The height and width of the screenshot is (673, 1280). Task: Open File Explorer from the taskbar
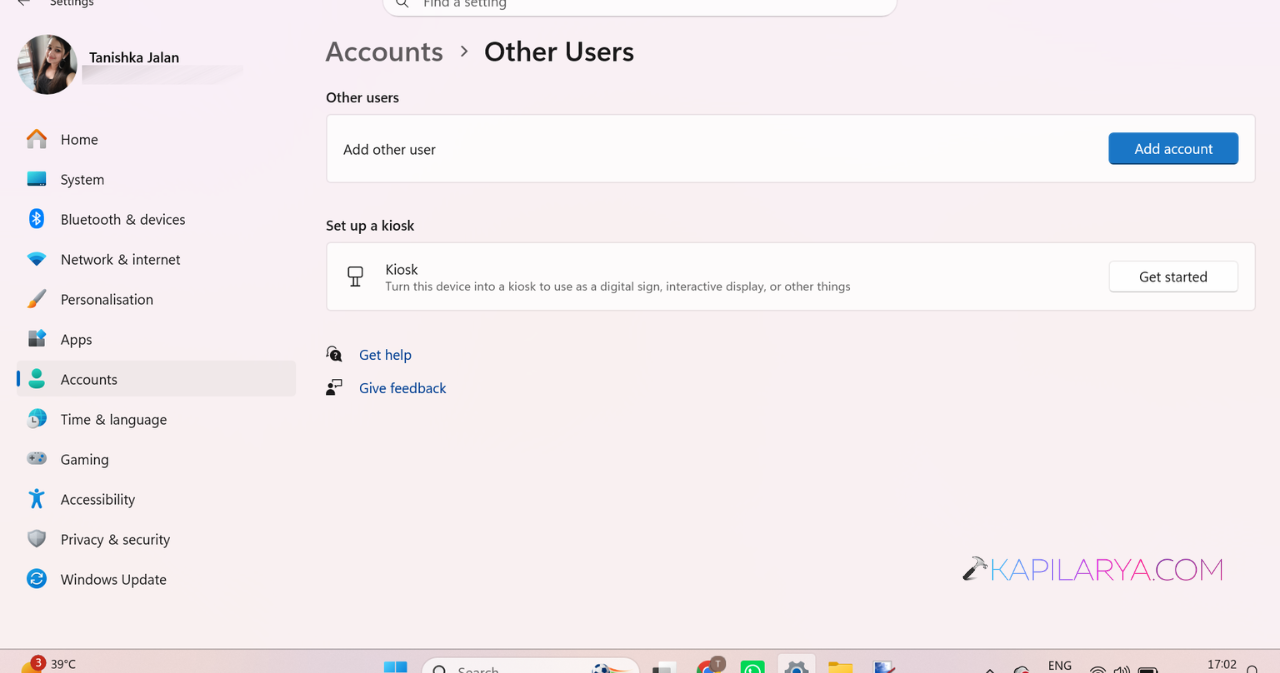(840, 667)
